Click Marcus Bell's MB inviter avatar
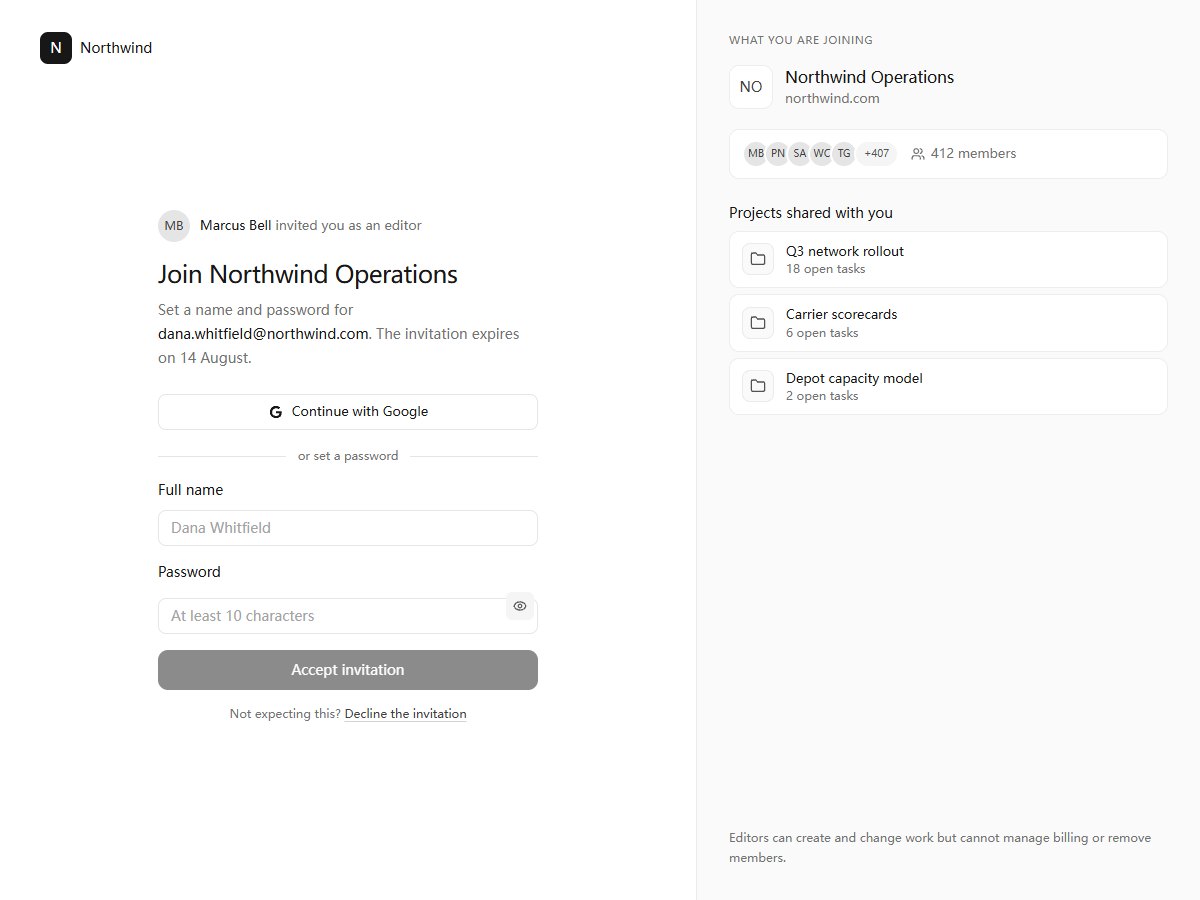The image size is (1200, 900). pos(174,226)
